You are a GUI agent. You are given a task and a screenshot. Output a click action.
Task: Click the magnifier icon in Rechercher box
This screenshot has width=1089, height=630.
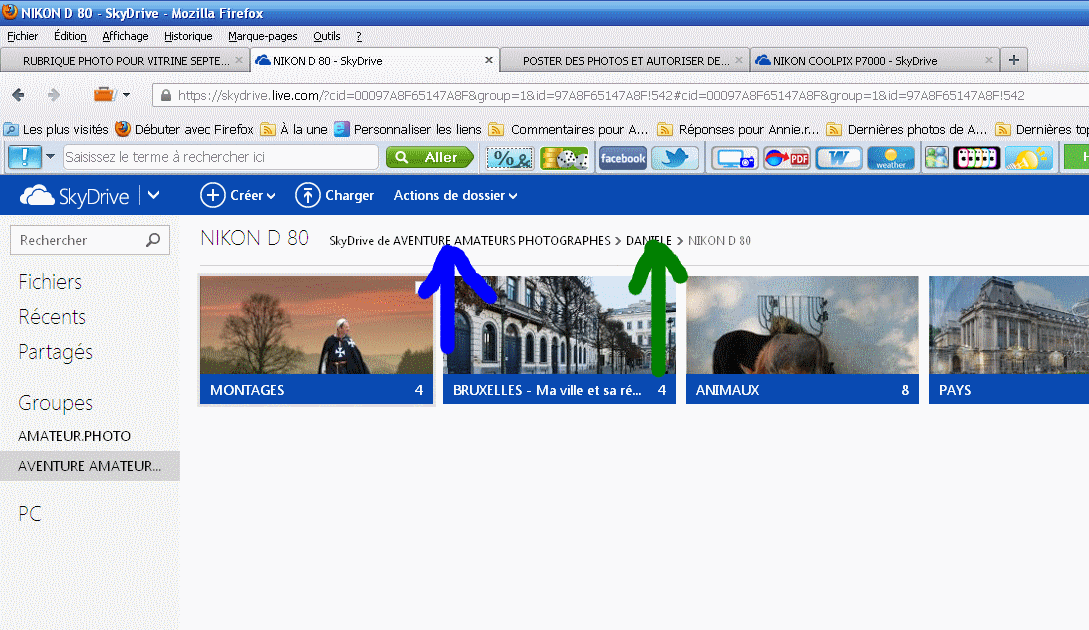pos(153,240)
